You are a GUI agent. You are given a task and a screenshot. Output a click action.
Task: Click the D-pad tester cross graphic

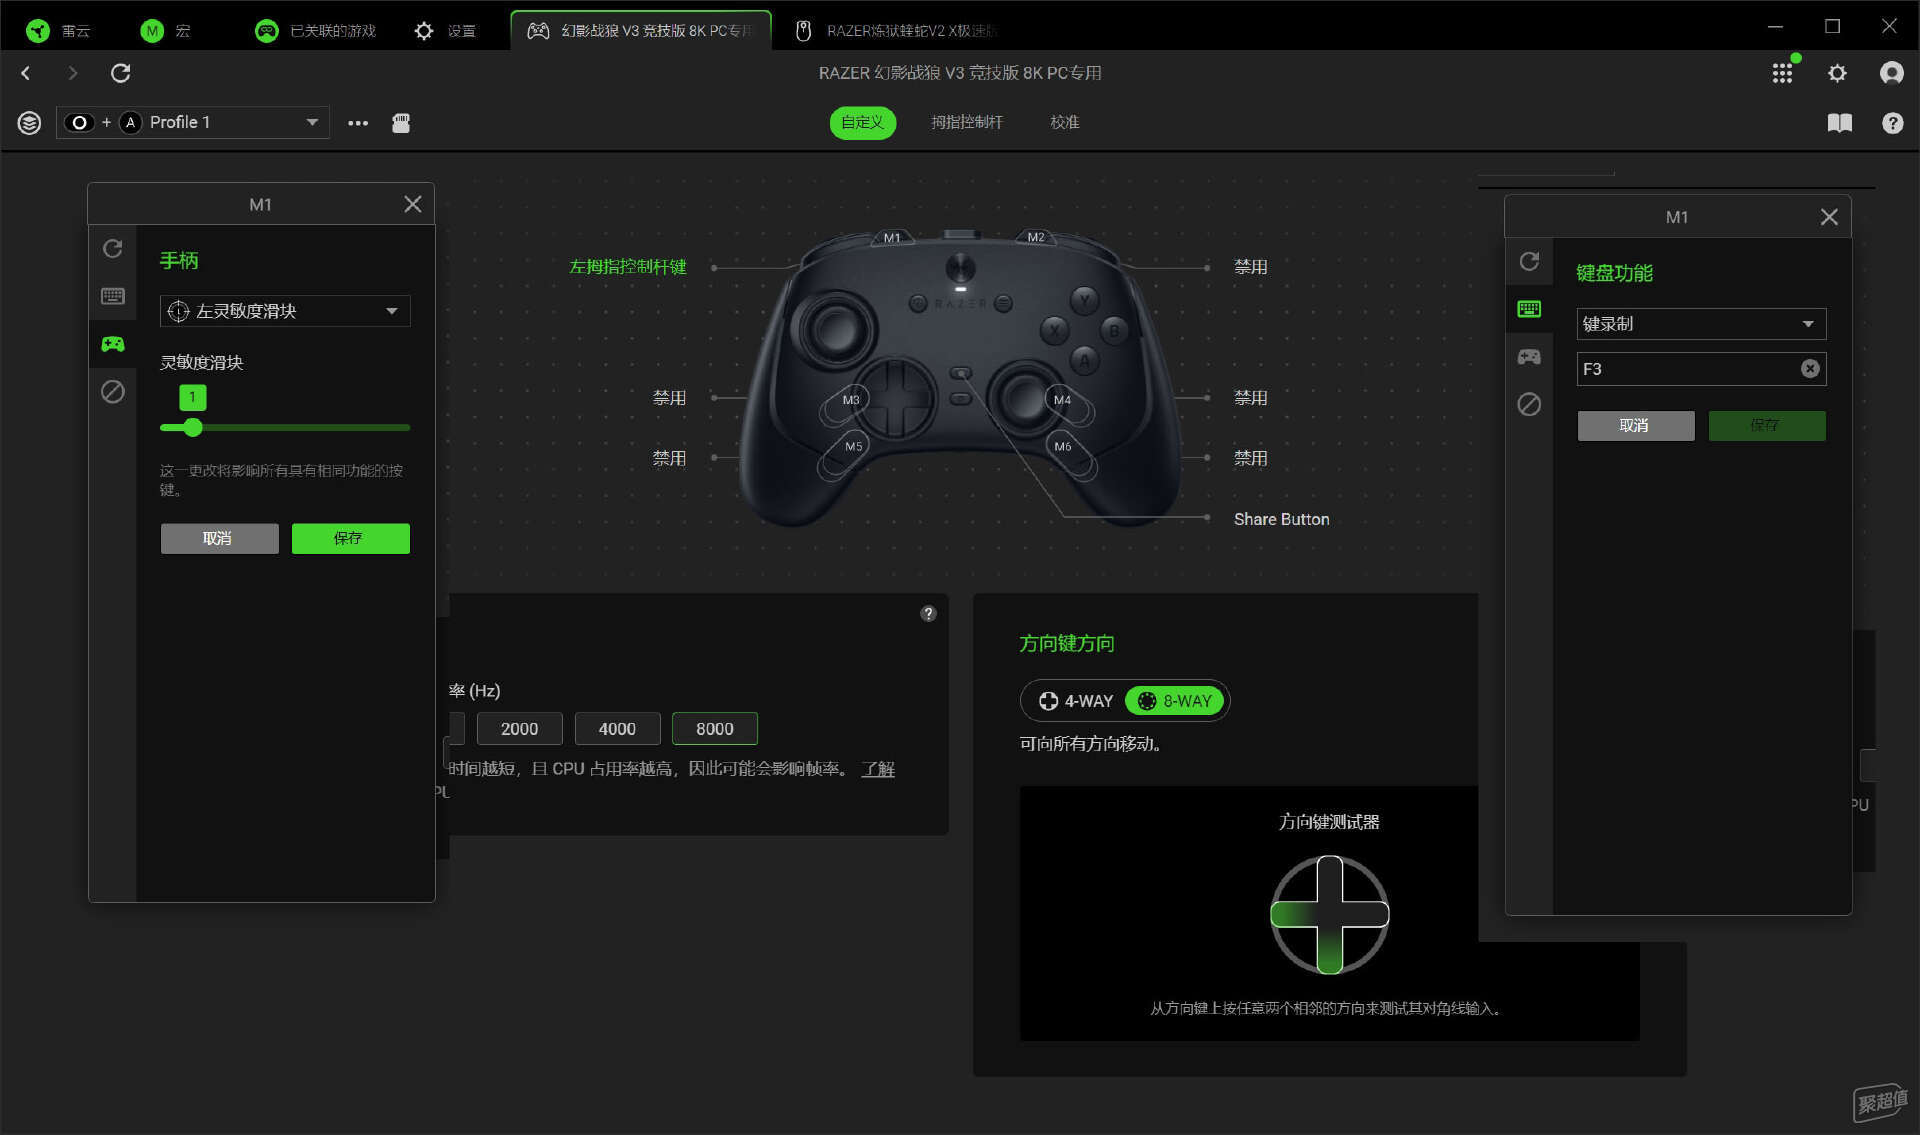pos(1329,914)
